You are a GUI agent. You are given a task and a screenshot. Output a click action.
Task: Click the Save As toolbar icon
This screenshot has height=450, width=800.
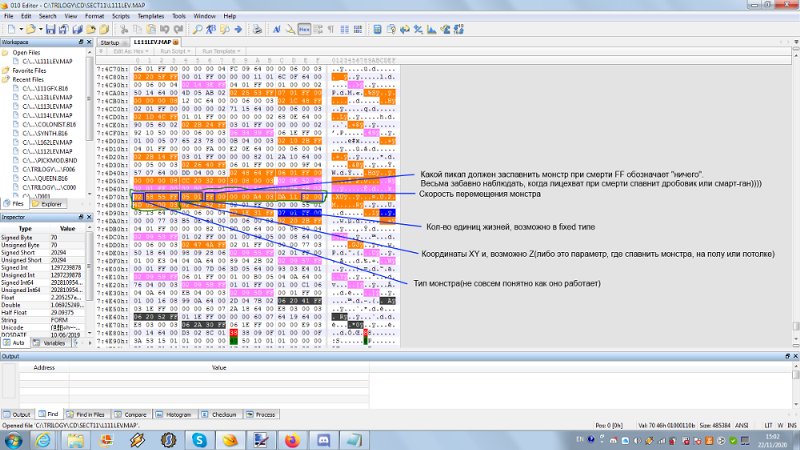tap(63, 29)
